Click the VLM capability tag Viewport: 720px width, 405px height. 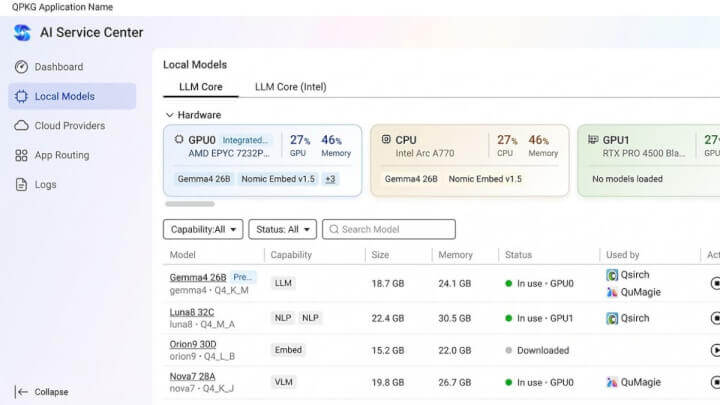pyautogui.click(x=284, y=382)
